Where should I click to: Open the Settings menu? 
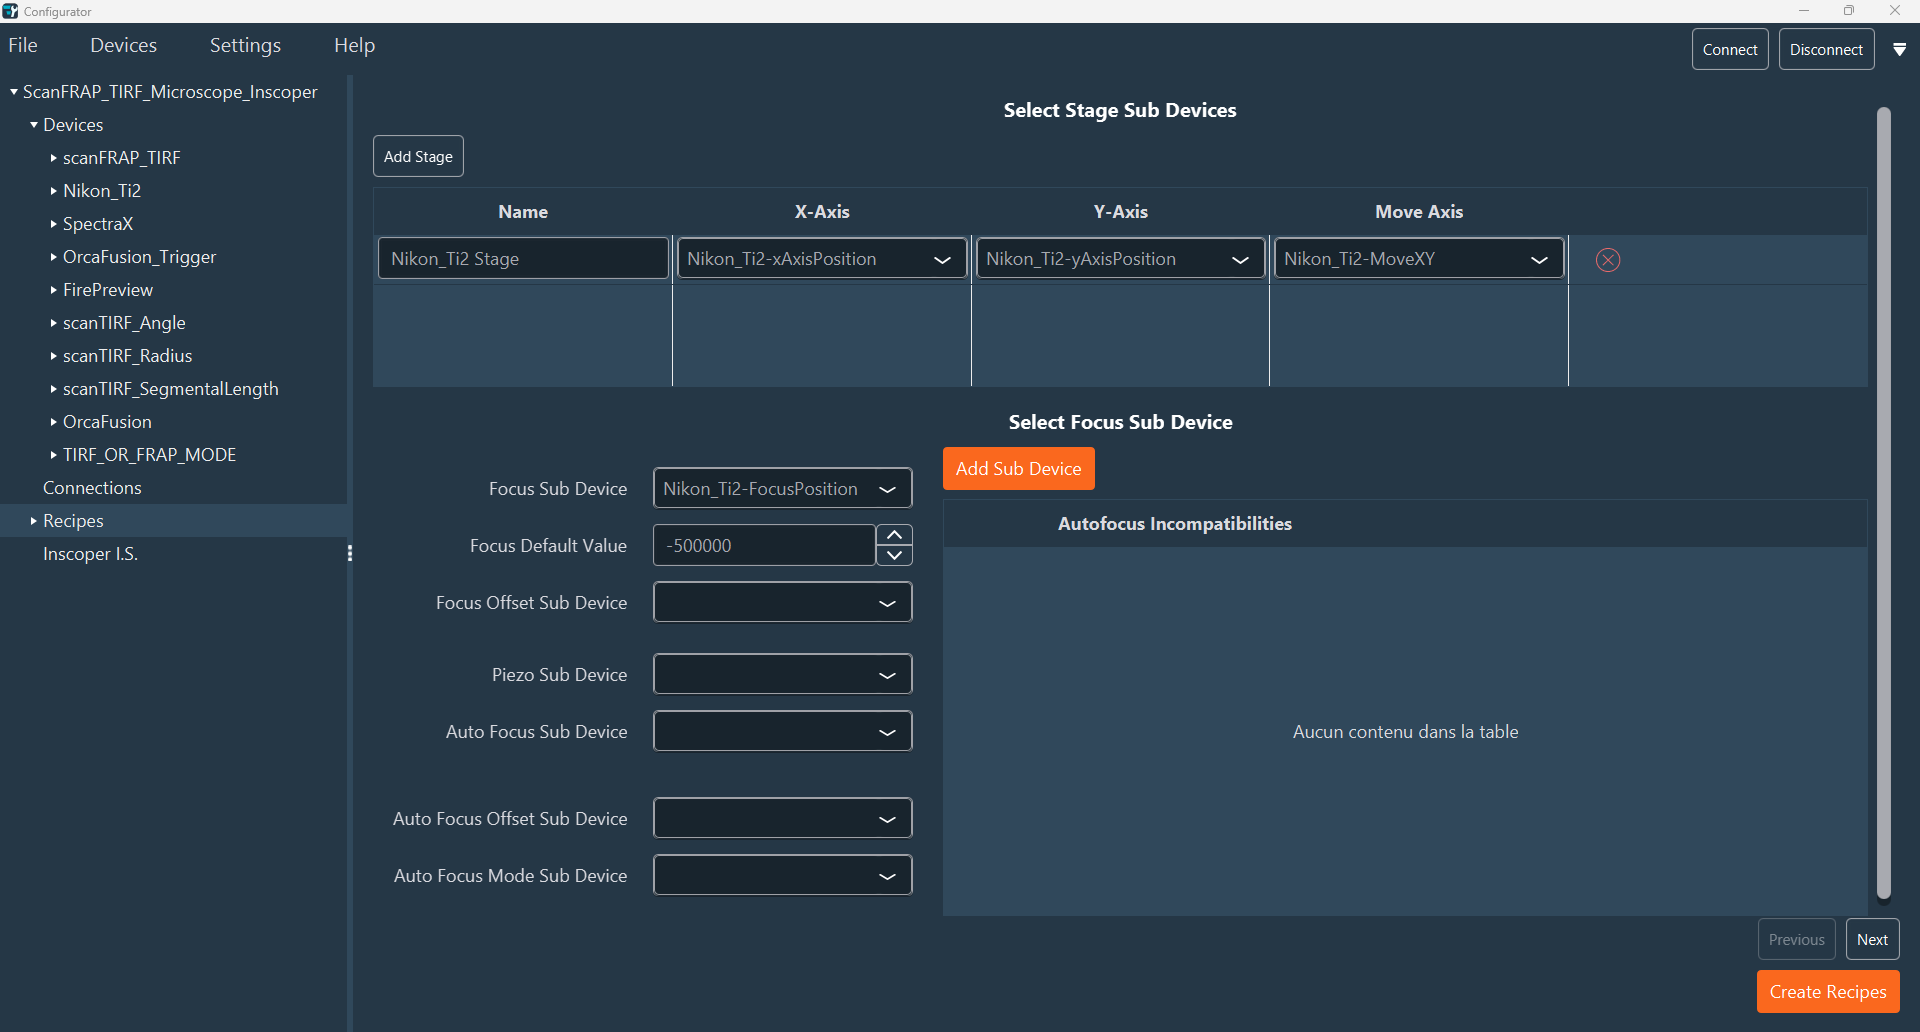point(245,46)
